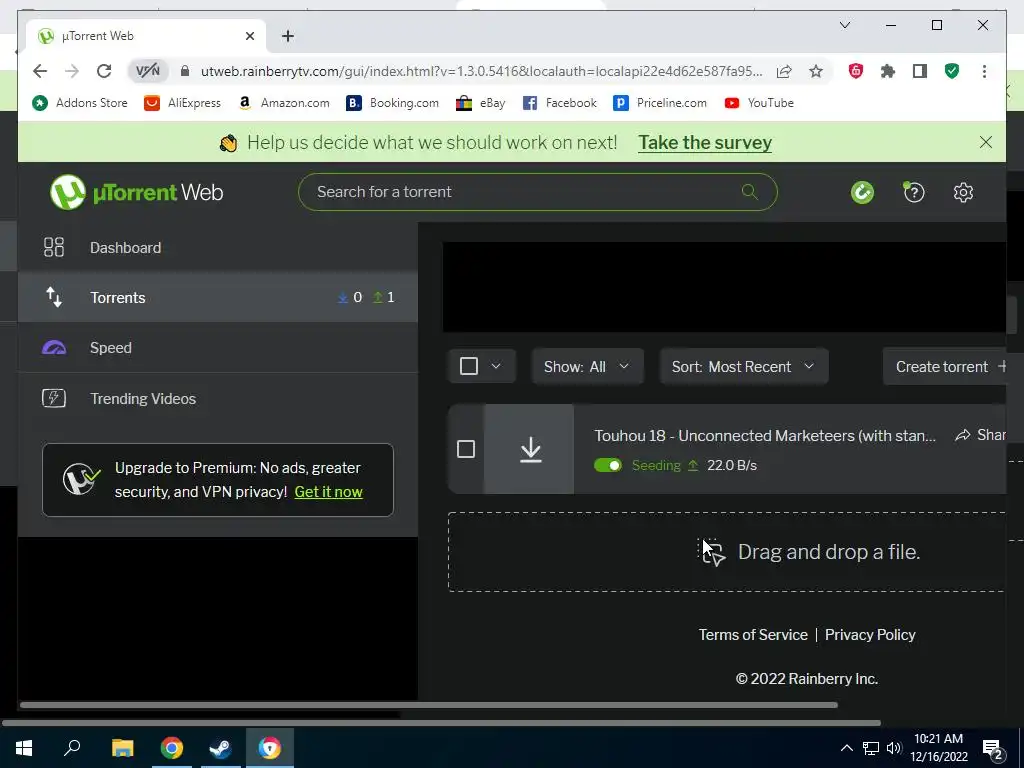The height and width of the screenshot is (768, 1024).
Task: Open the Priceline.com bookmark
Action: 660,103
